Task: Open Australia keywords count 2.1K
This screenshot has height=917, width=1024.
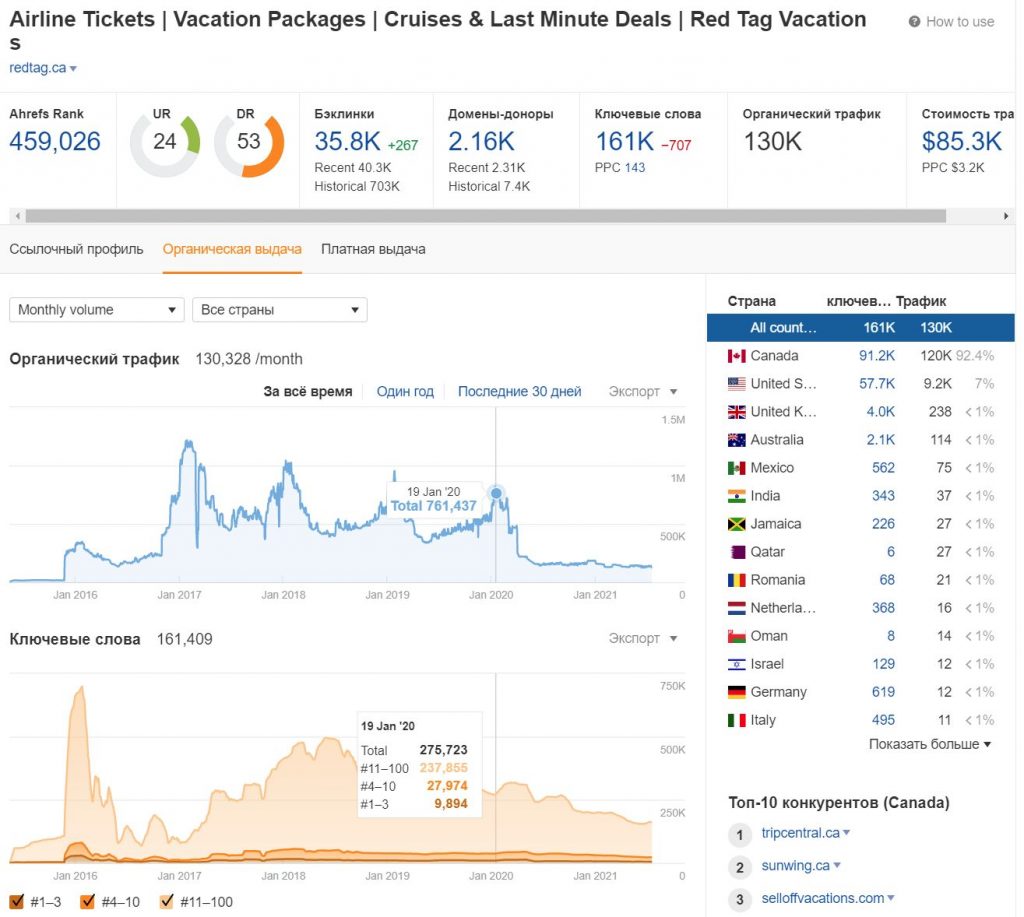Action: tap(880, 440)
